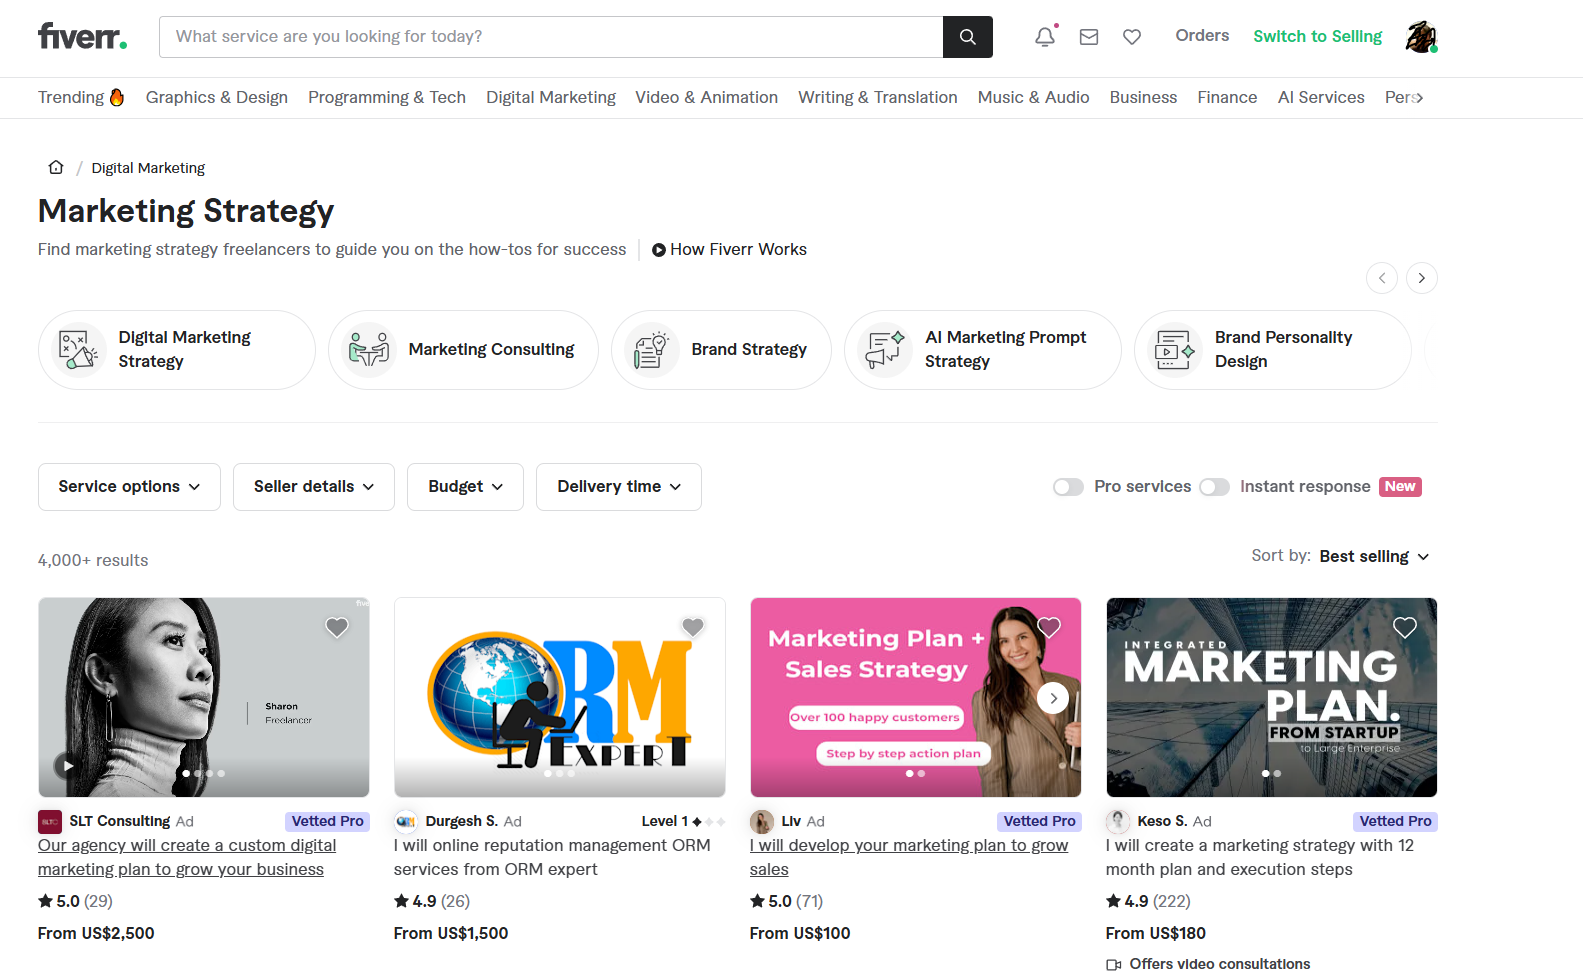The image size is (1583, 979).
Task: Favorite the Keso S. marketing plan gig
Action: click(1405, 627)
